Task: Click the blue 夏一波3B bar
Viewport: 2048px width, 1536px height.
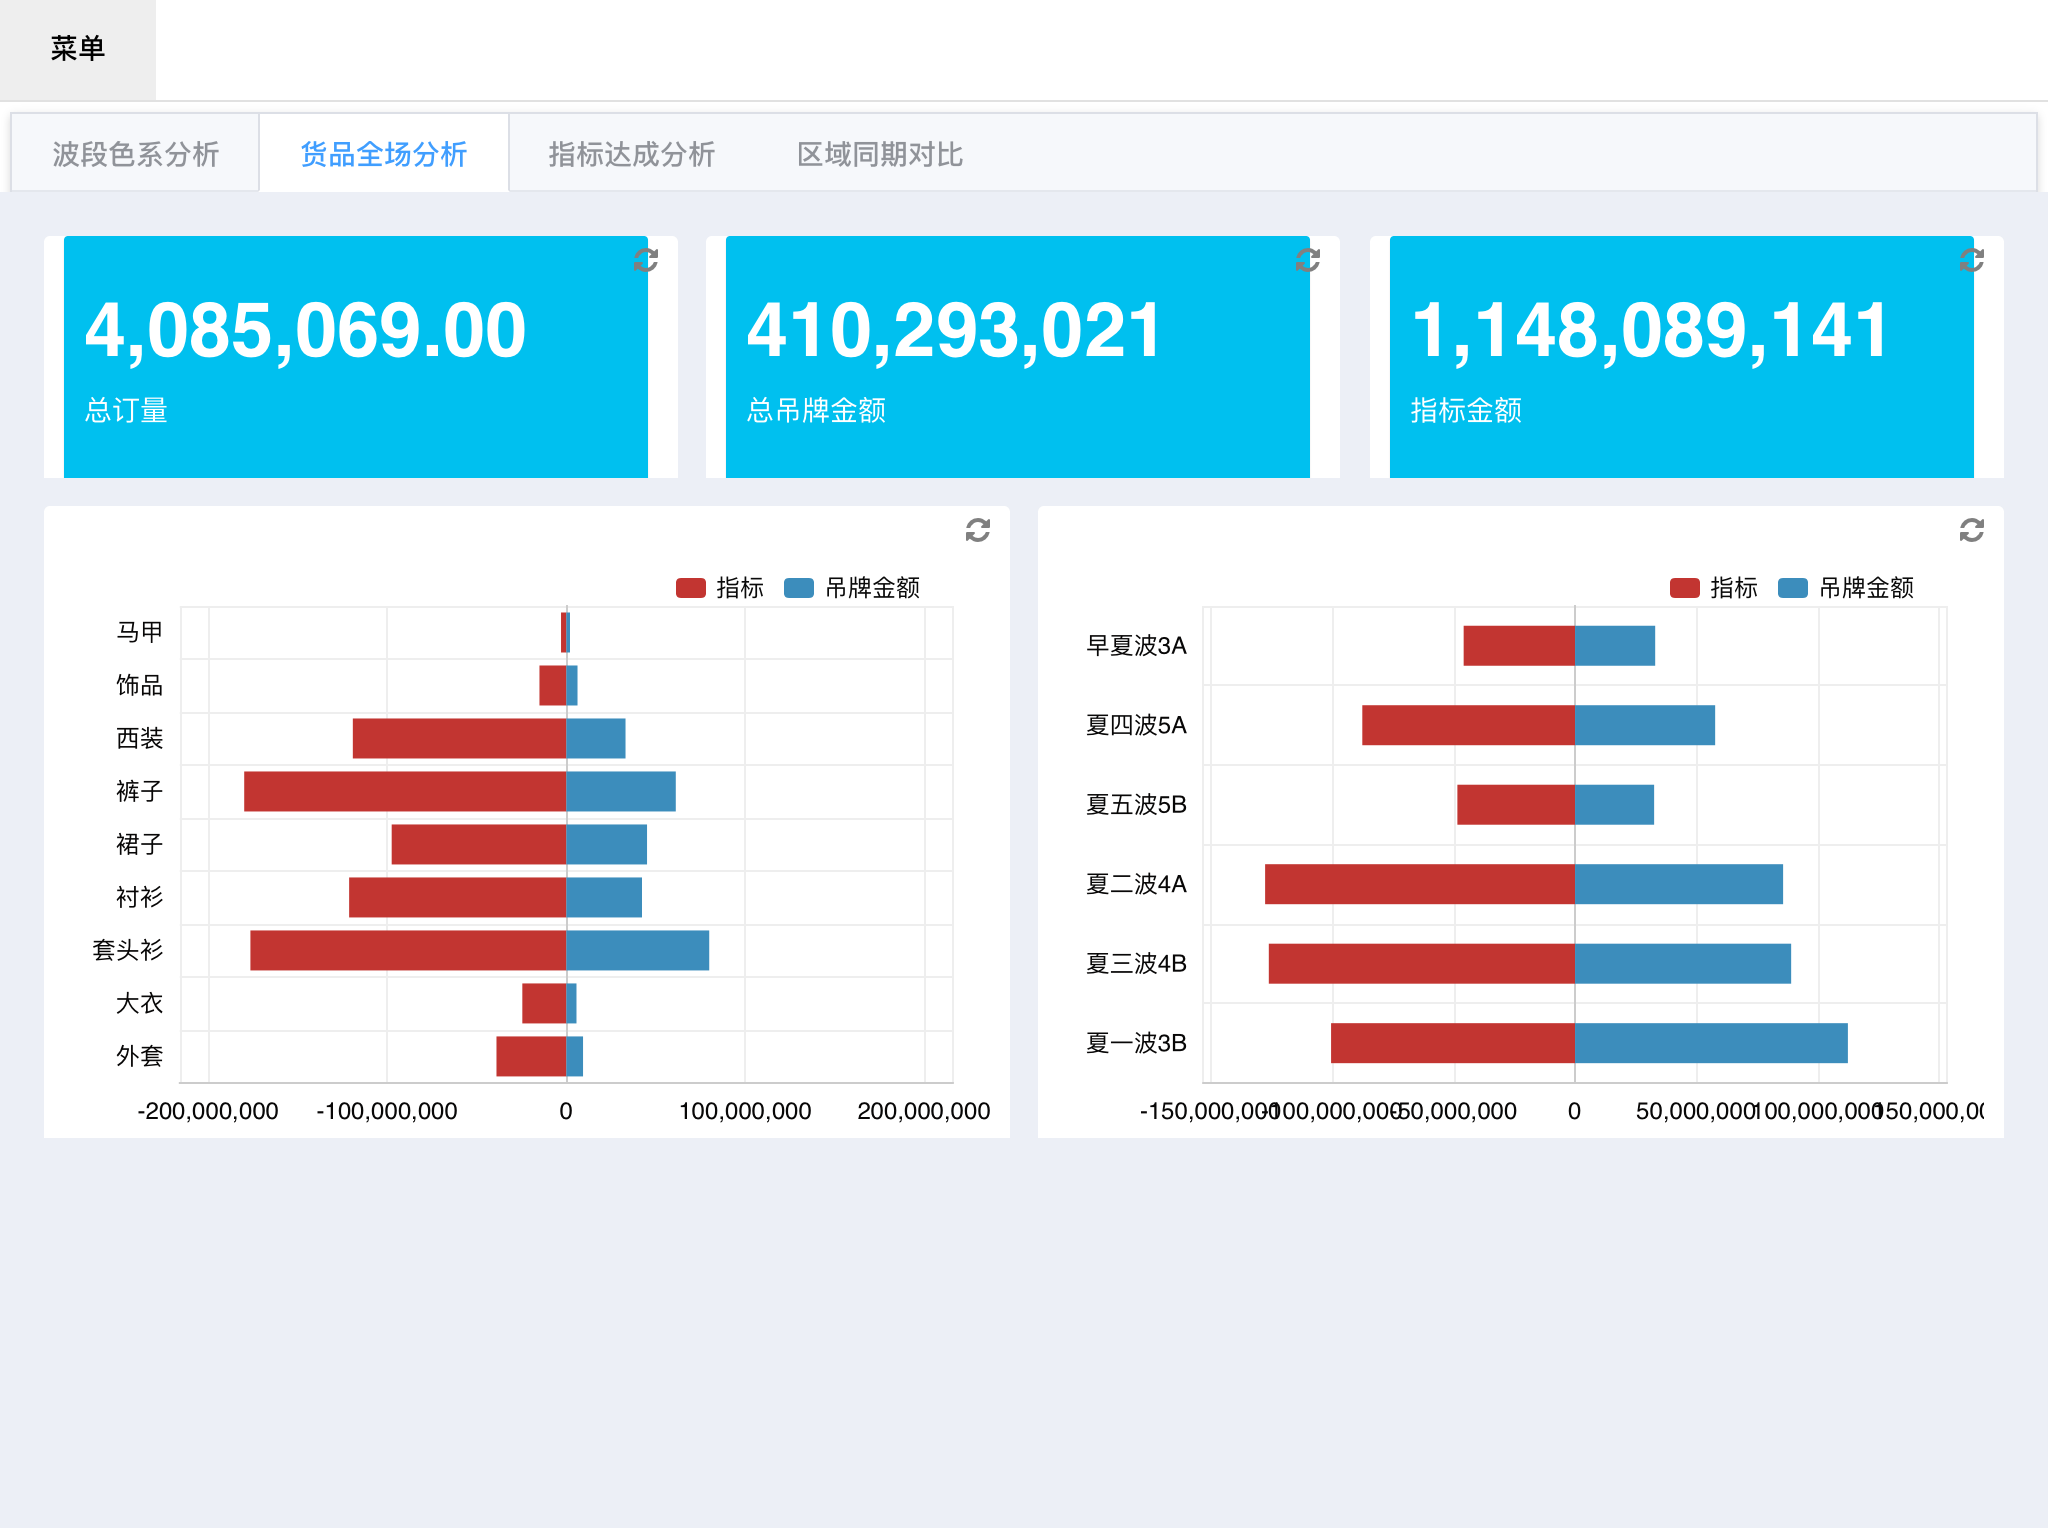Action: tap(1710, 1043)
